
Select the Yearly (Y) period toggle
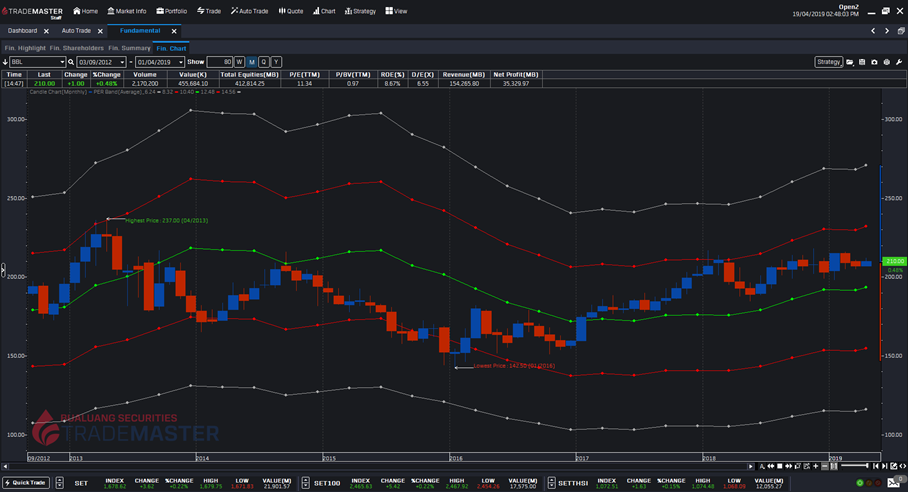[276, 62]
